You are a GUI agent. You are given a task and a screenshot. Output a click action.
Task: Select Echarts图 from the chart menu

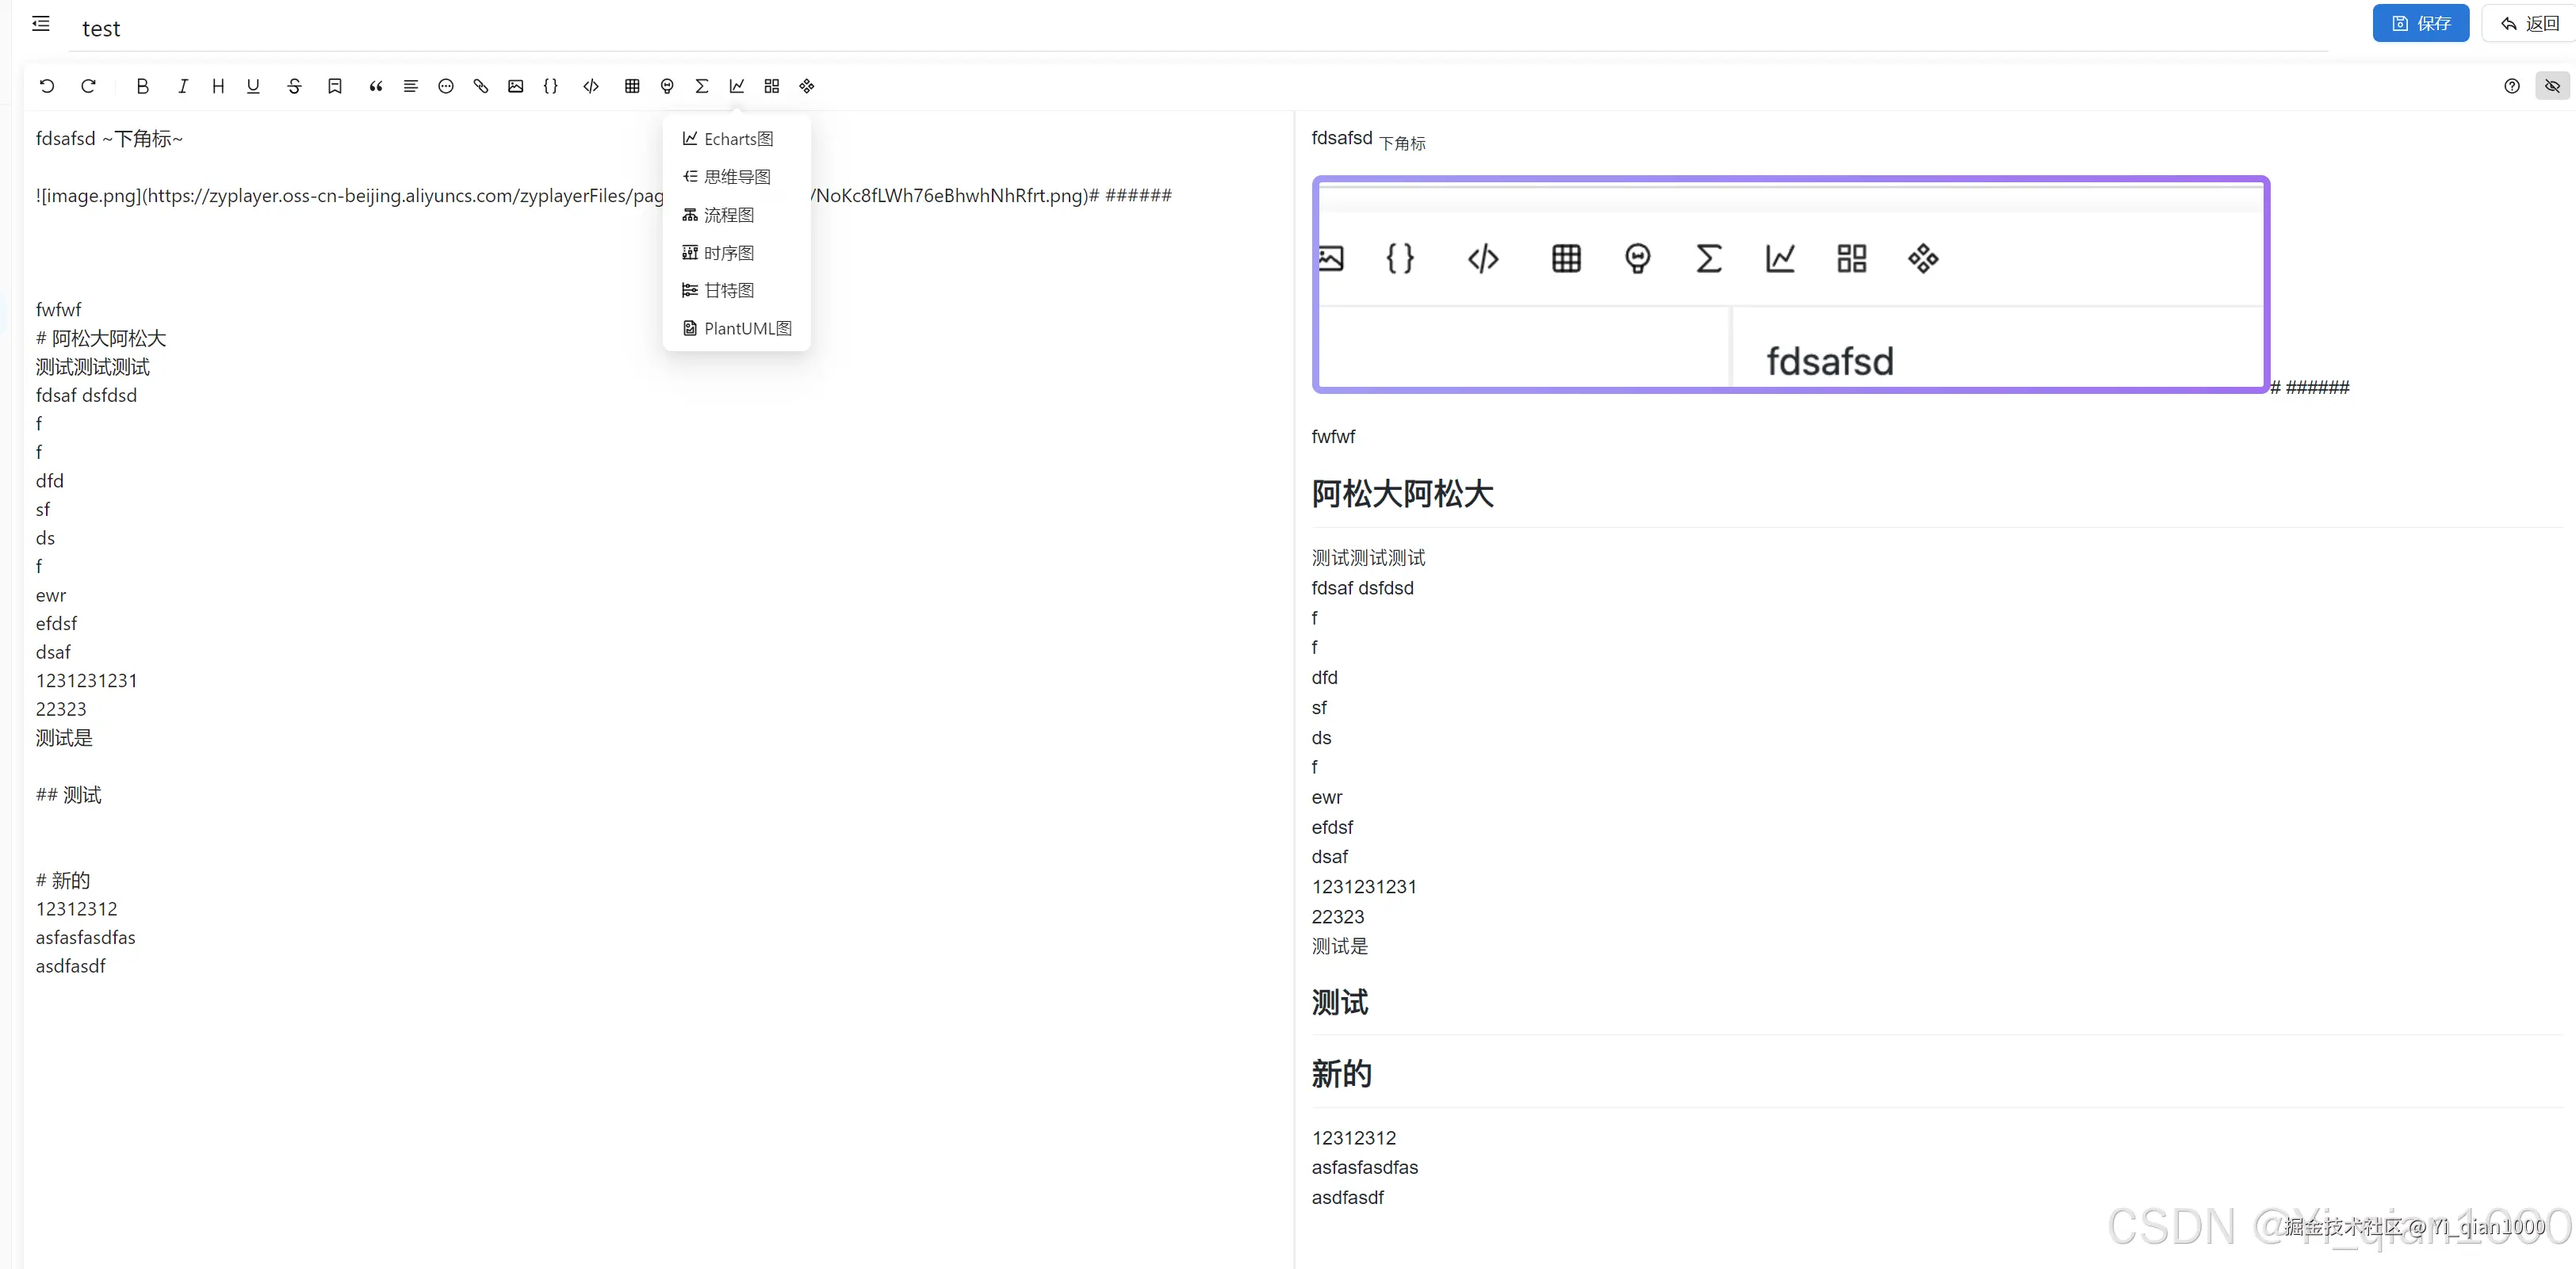click(737, 139)
